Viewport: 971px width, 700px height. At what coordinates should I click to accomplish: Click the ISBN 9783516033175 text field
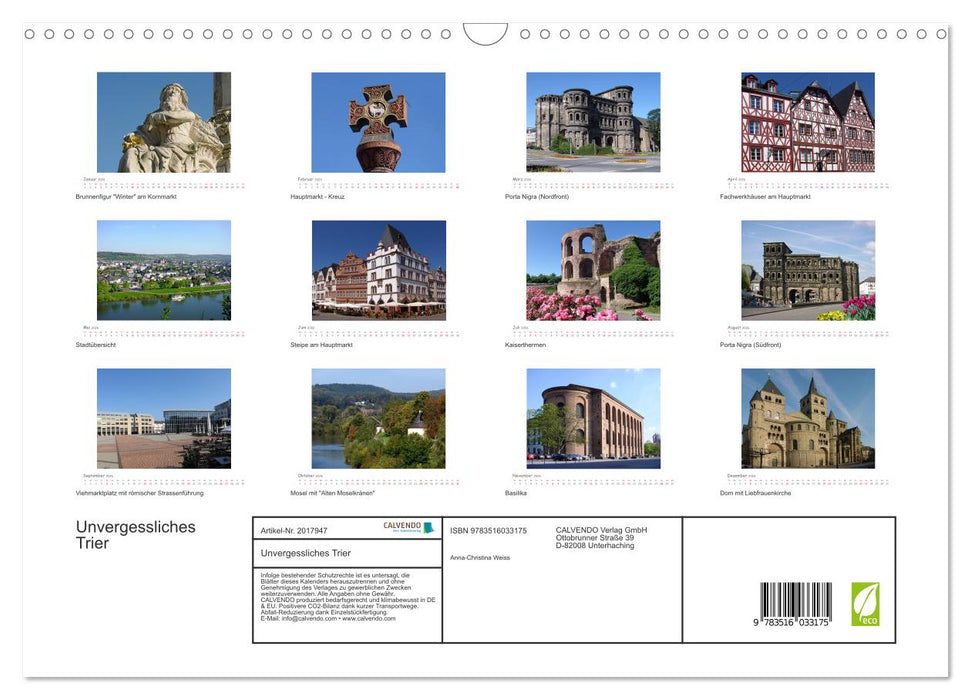point(487,530)
